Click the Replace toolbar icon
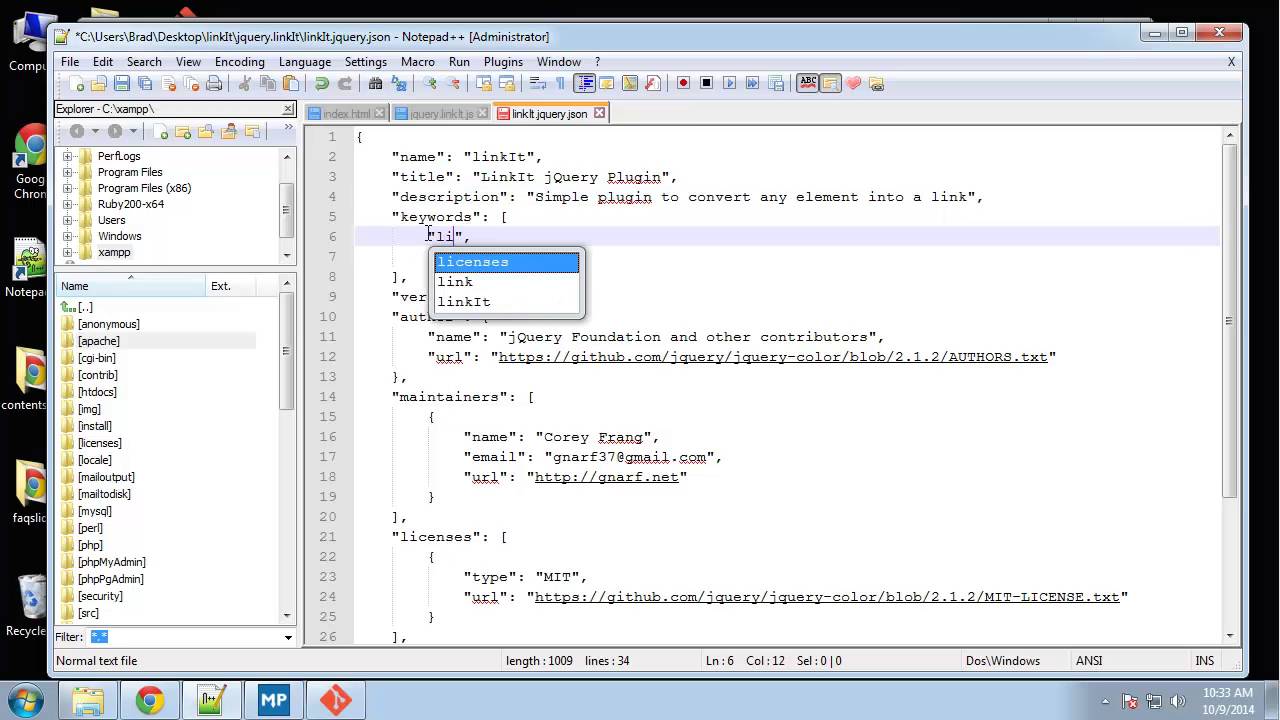 tap(398, 83)
